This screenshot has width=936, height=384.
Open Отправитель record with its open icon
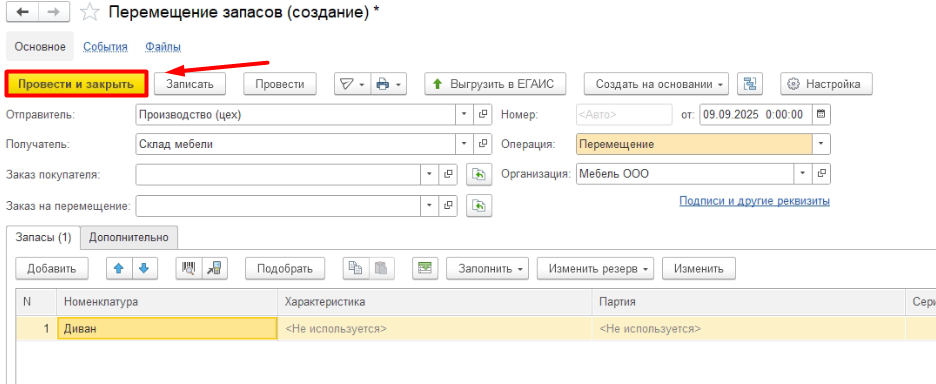click(482, 115)
